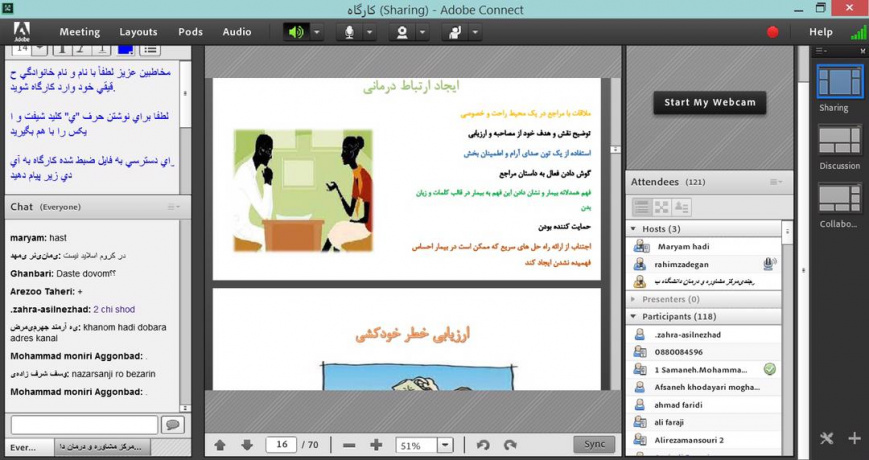Select participant ahmad faridi
The image size is (869, 460).
[x=704, y=405]
